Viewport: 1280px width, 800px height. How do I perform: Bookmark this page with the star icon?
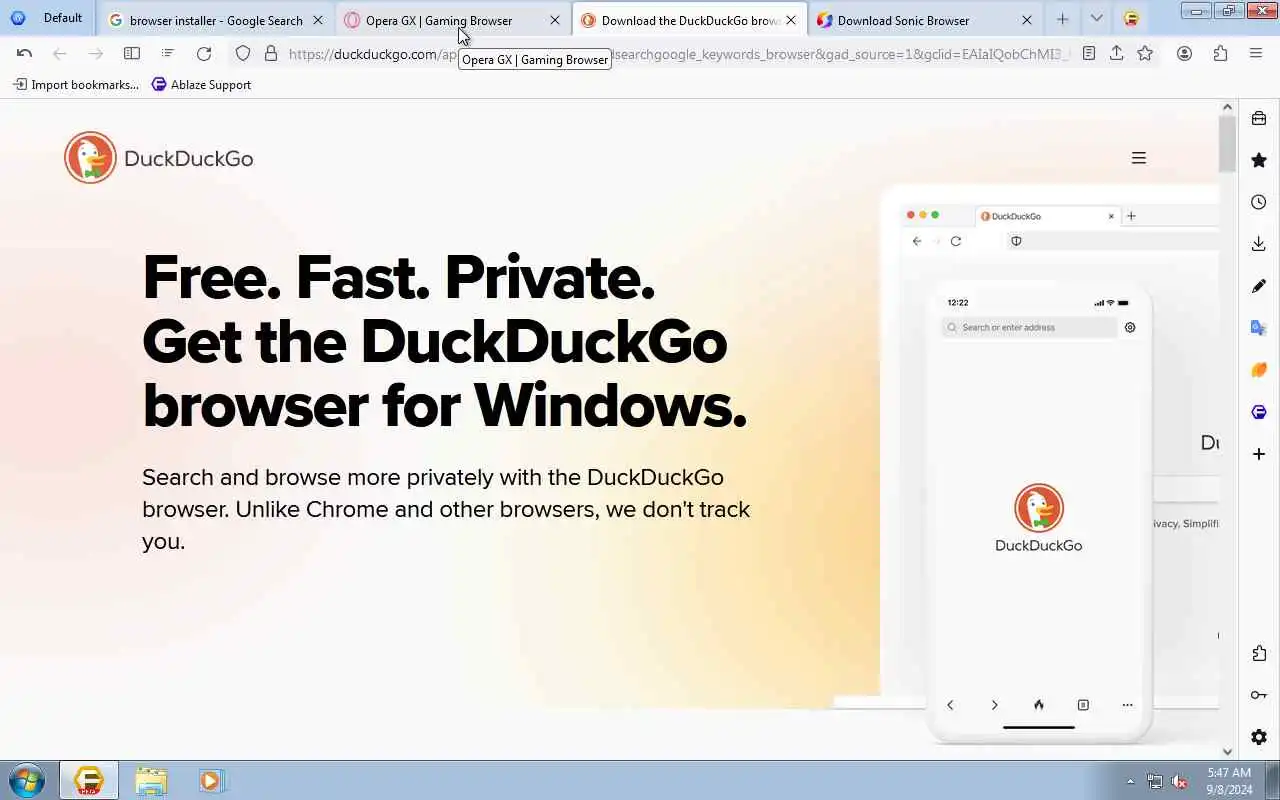coord(1145,54)
